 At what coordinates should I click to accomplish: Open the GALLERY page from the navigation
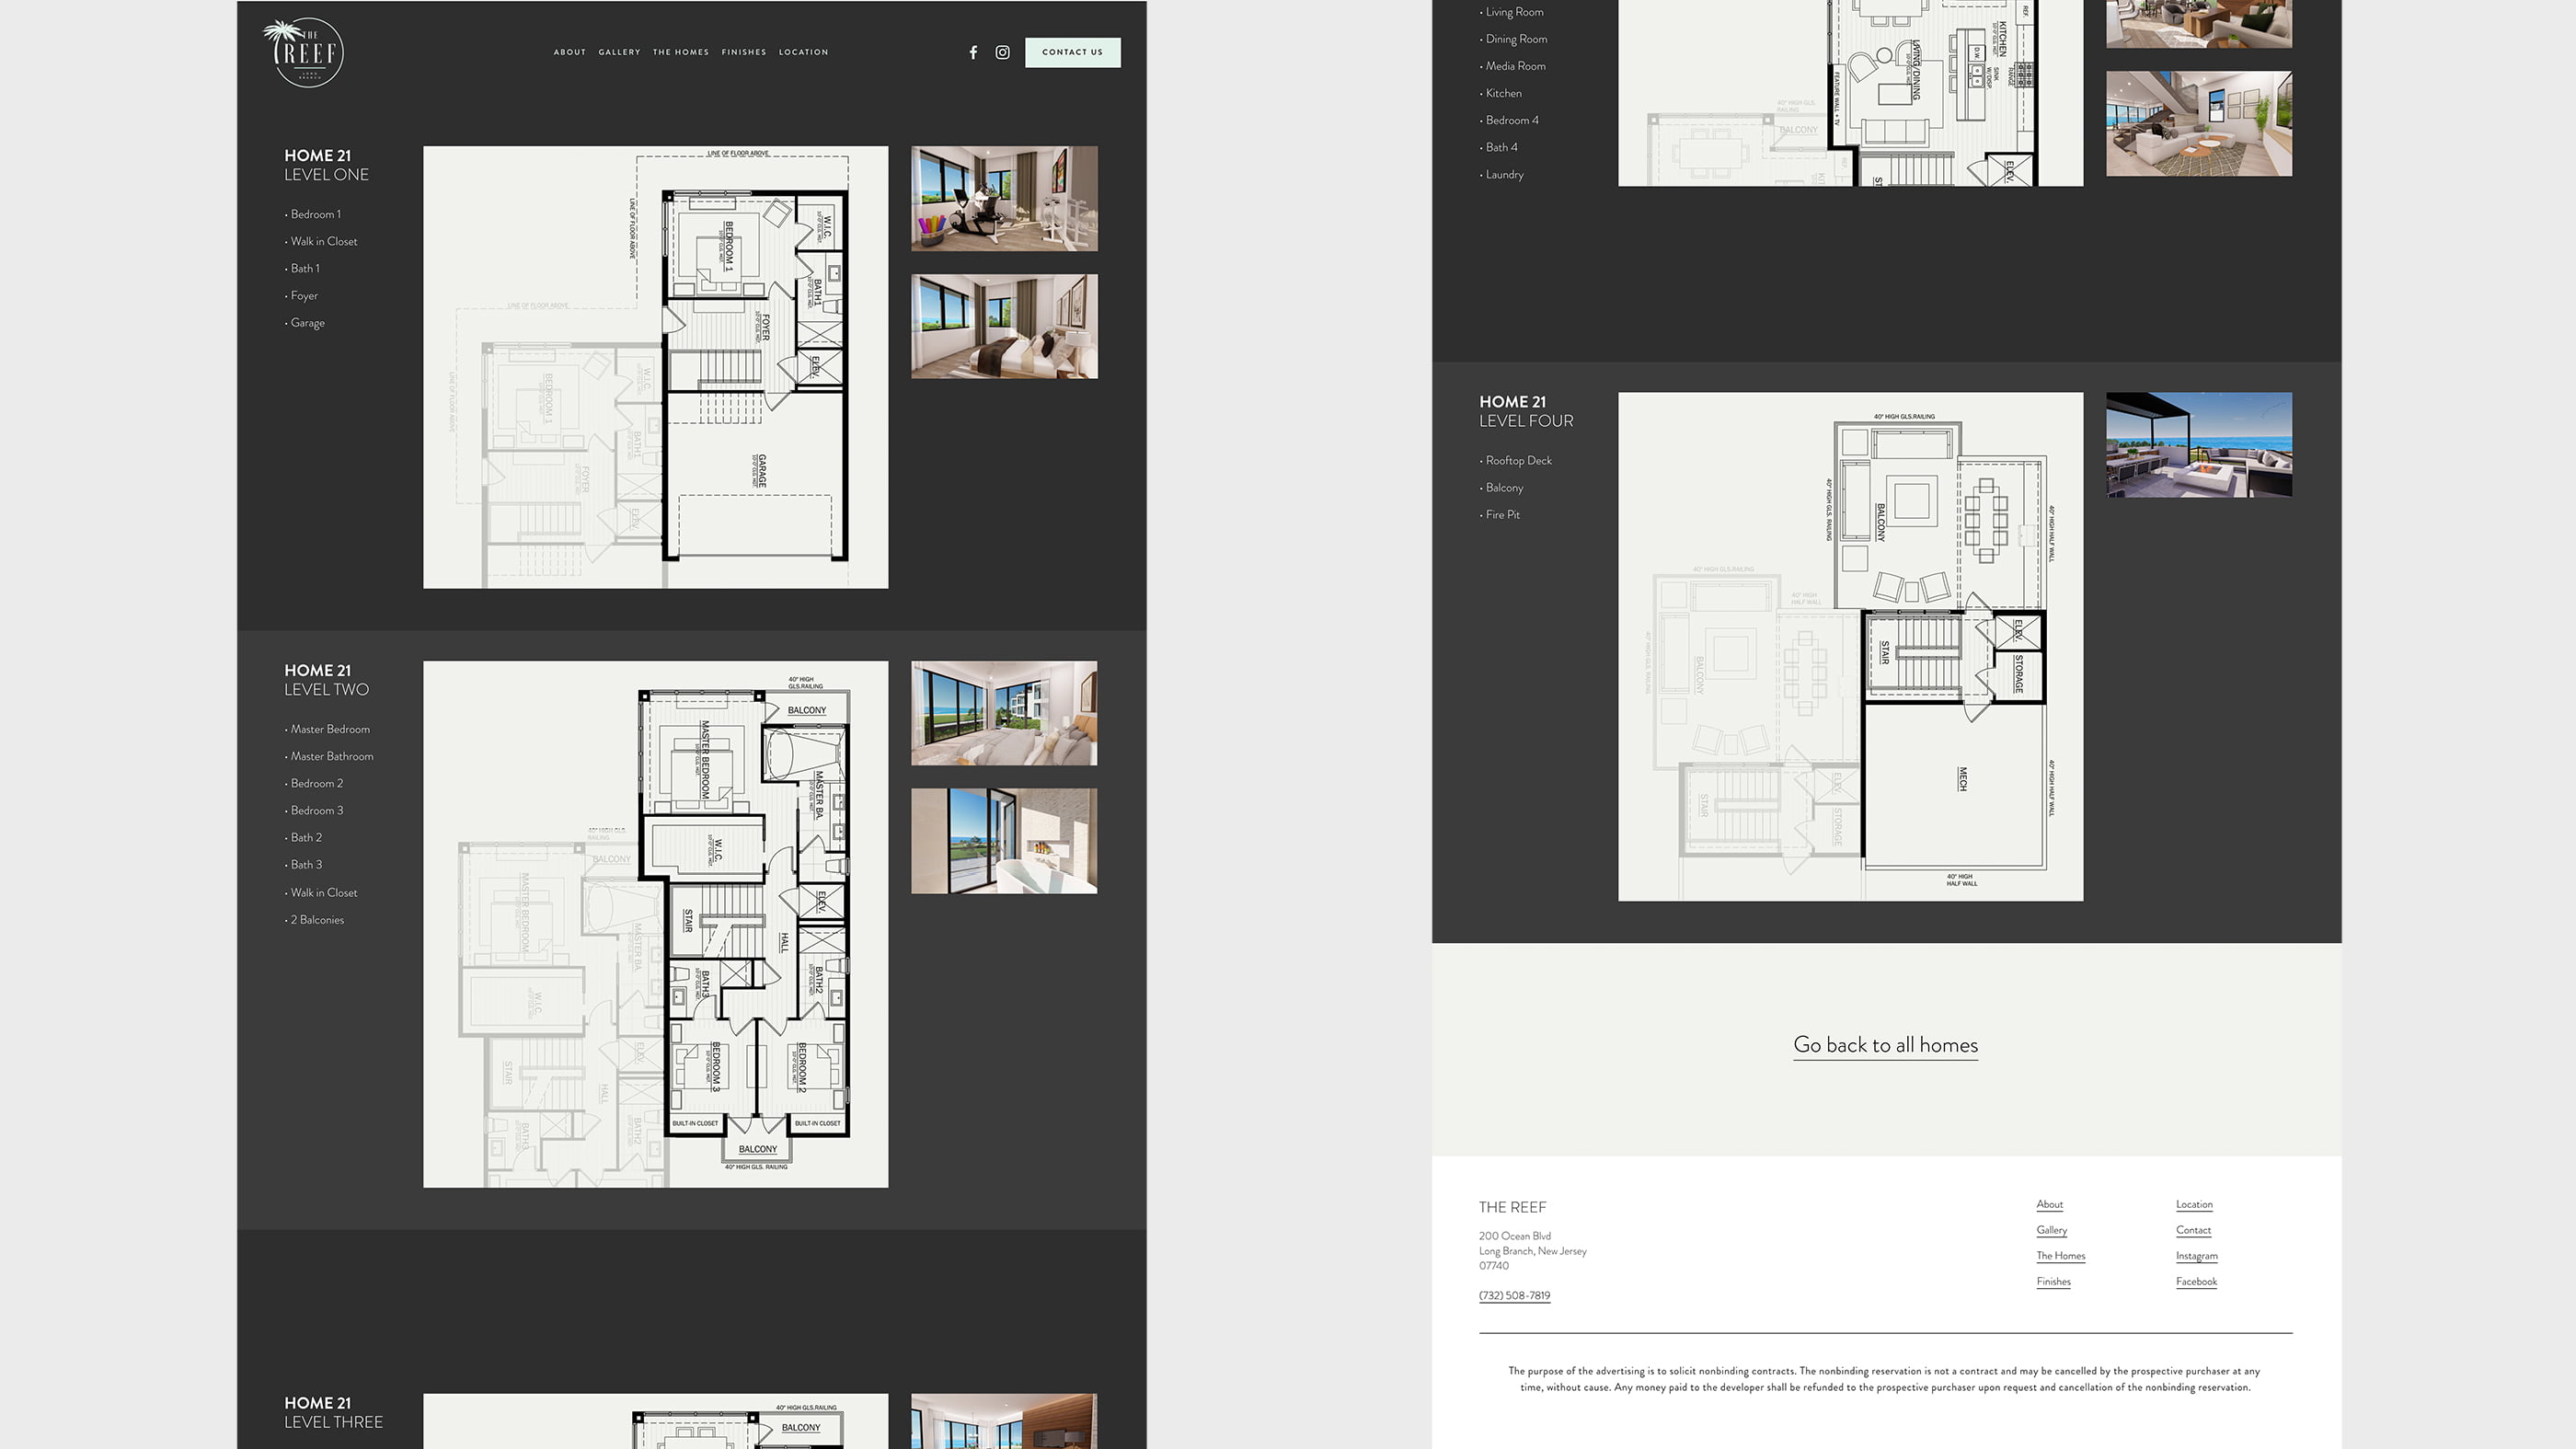tap(619, 52)
